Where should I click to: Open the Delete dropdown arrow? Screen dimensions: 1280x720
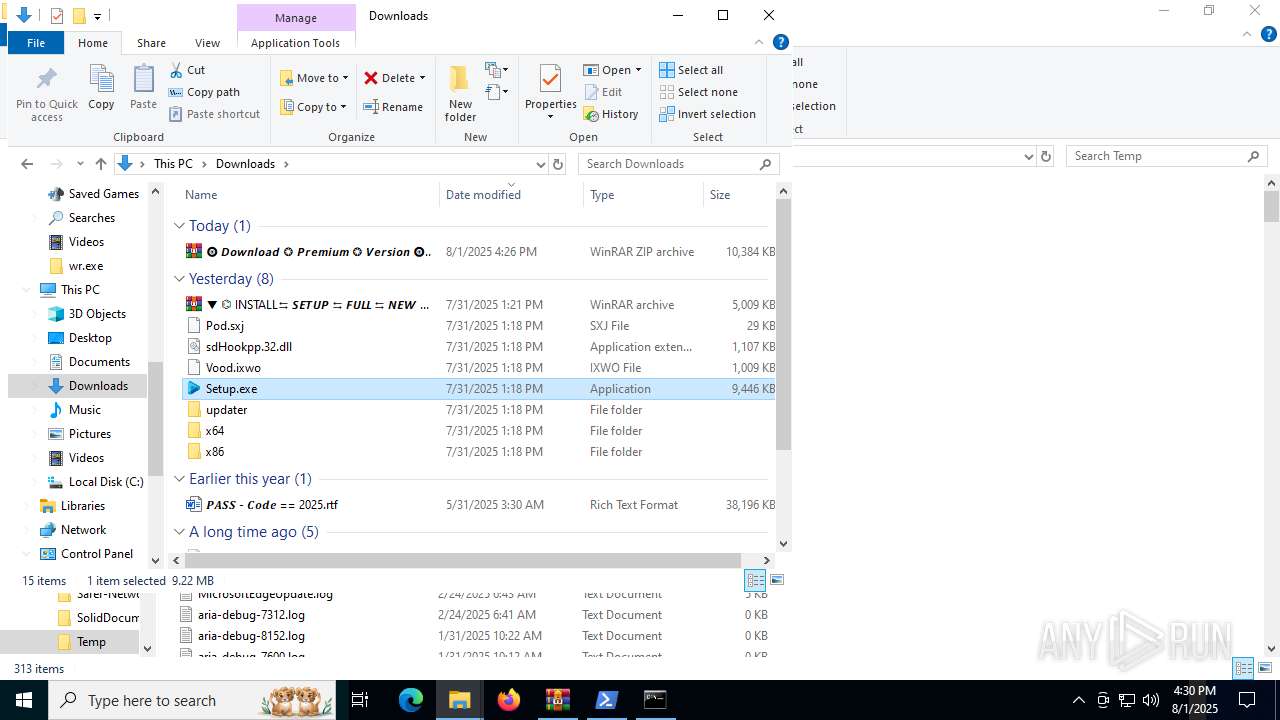click(x=422, y=78)
